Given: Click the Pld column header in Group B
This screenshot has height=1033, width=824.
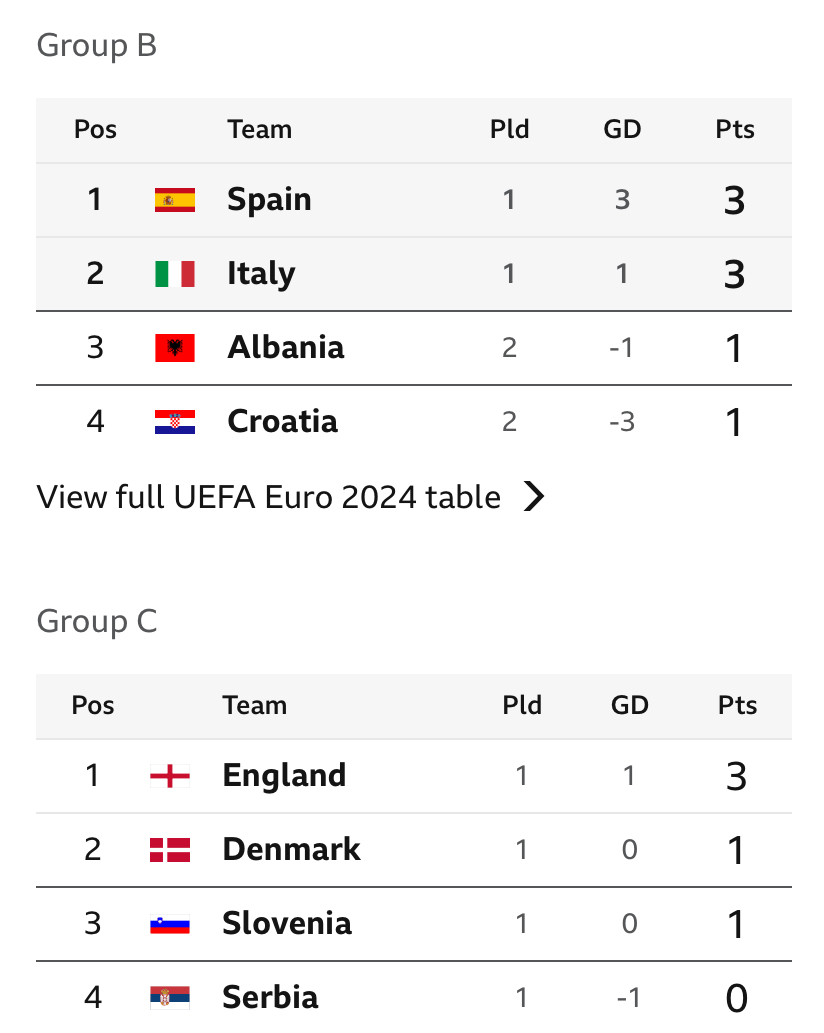Looking at the screenshot, I should [x=509, y=129].
